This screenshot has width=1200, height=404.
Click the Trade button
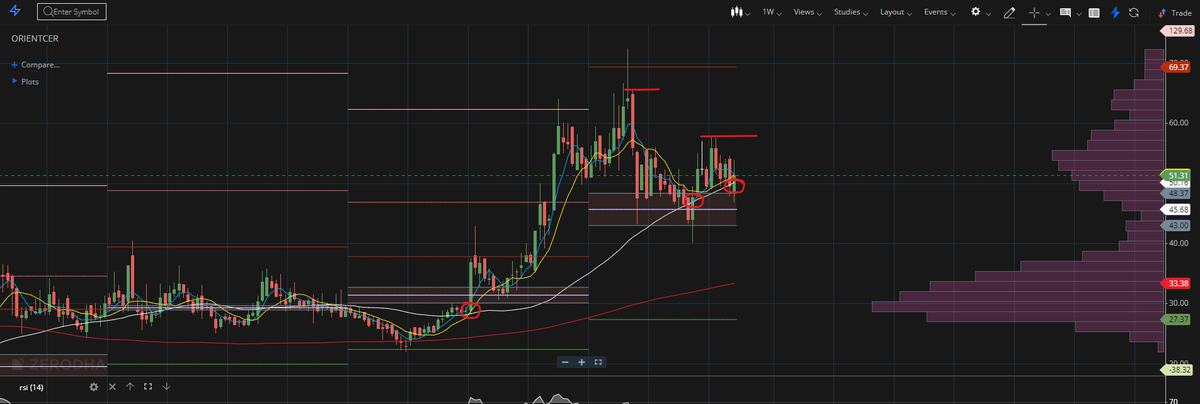point(1174,13)
